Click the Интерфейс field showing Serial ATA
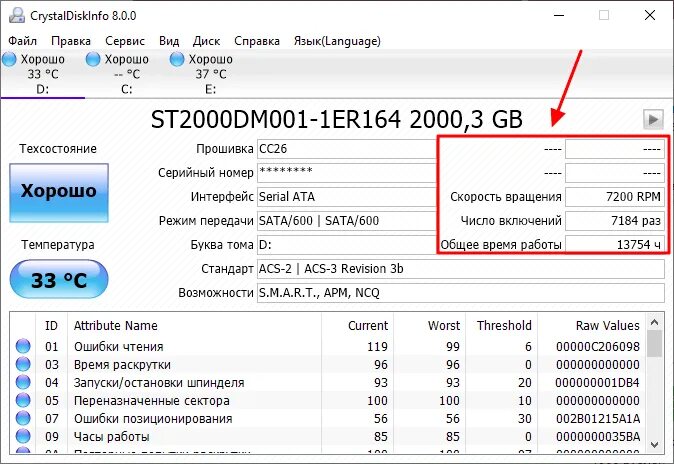The height and width of the screenshot is (464, 674). pos(346,197)
